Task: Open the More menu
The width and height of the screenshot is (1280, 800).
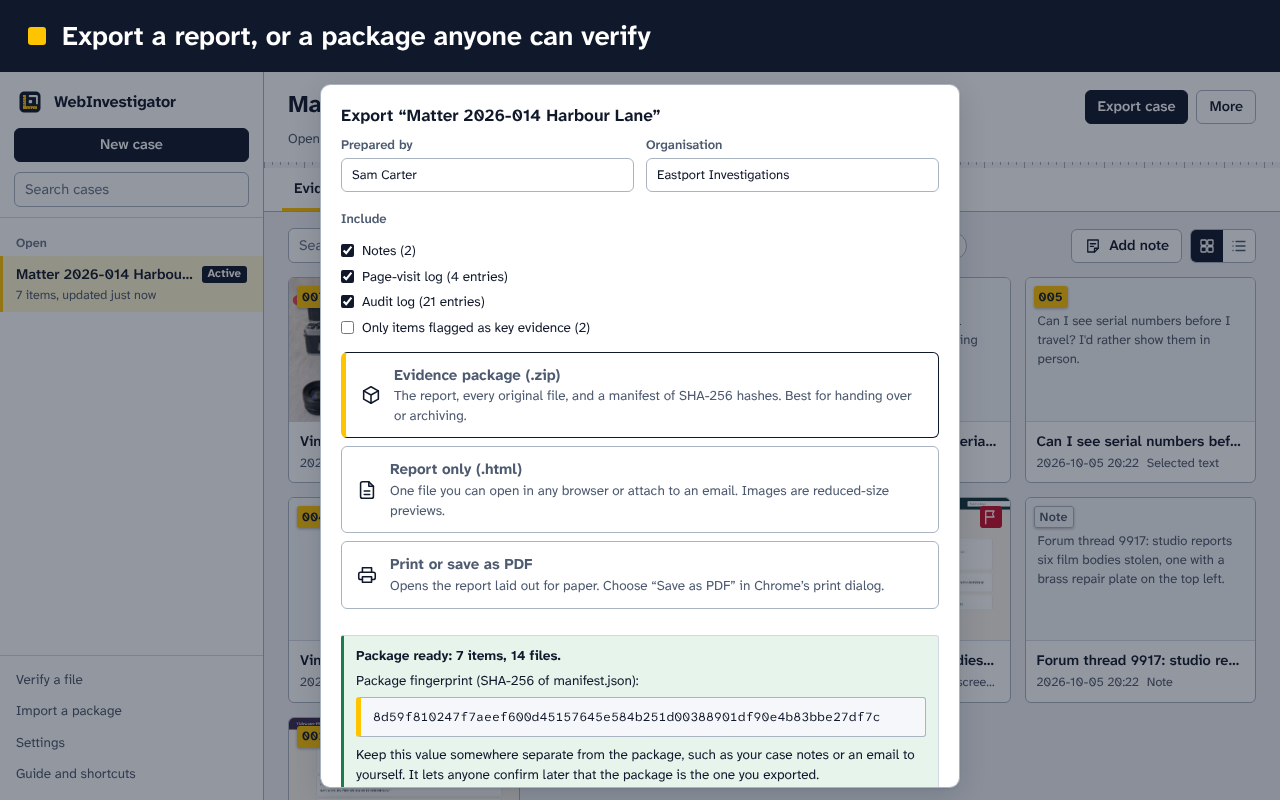Action: tap(1226, 107)
